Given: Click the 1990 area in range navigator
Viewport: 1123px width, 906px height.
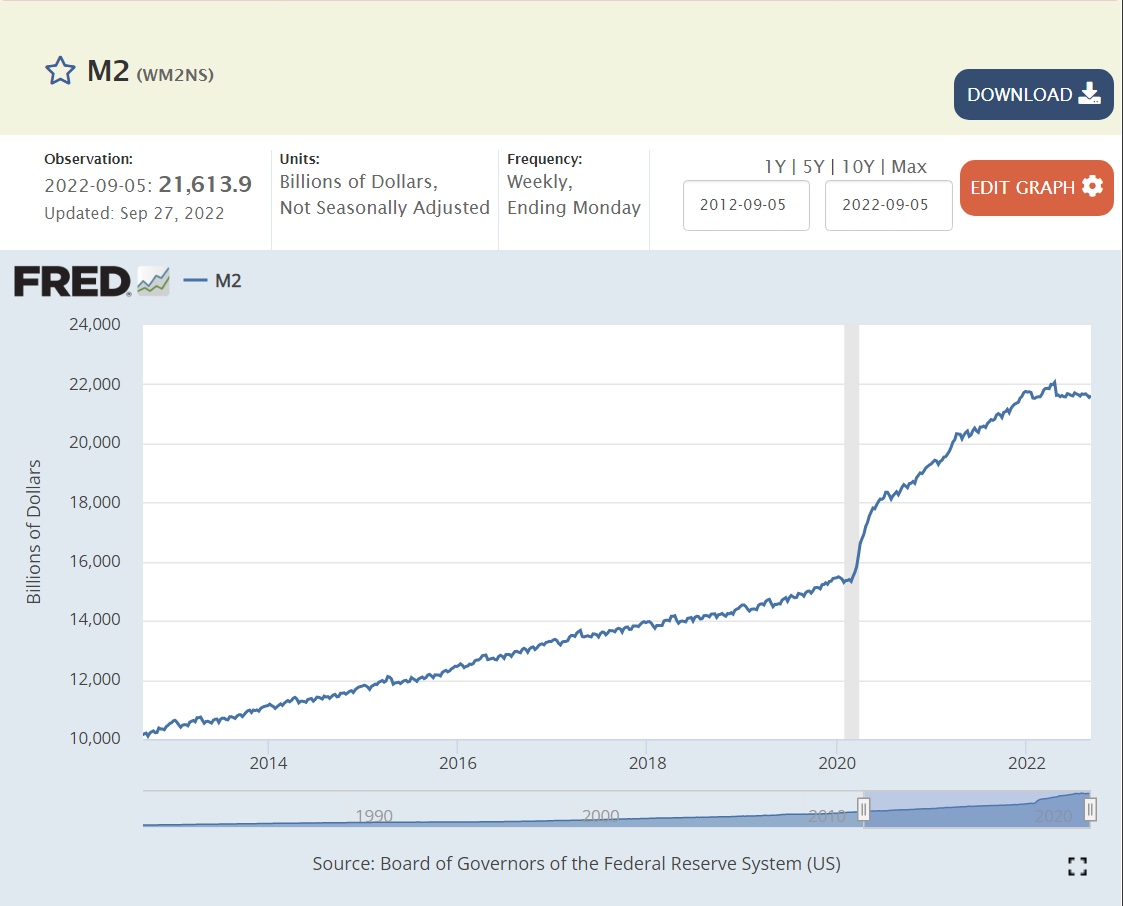Looking at the screenshot, I should tap(373, 814).
